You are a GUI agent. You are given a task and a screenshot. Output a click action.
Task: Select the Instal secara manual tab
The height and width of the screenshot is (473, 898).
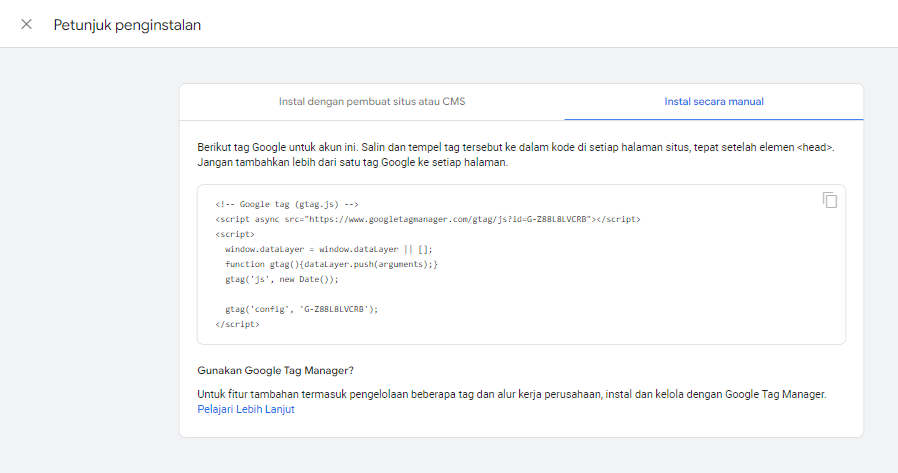[714, 101]
